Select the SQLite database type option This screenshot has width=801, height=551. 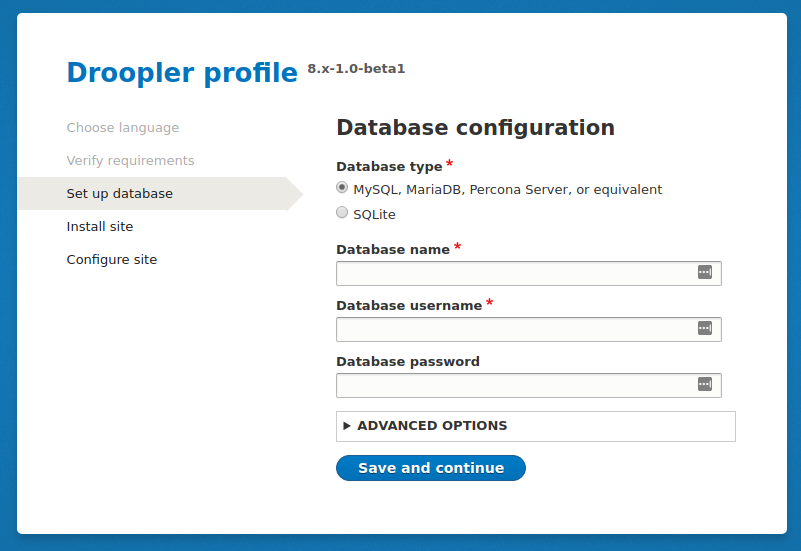[342, 212]
